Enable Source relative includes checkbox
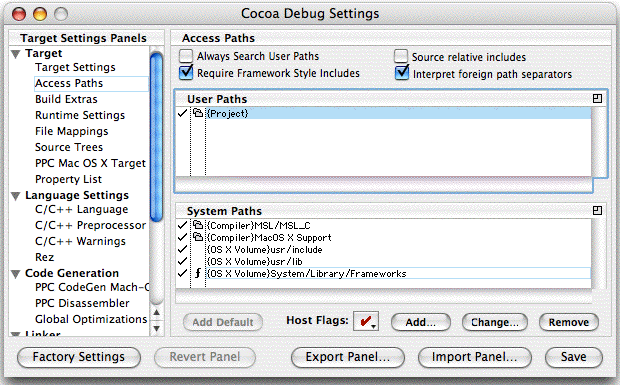Viewport: 620px width, 385px height. 401,56
